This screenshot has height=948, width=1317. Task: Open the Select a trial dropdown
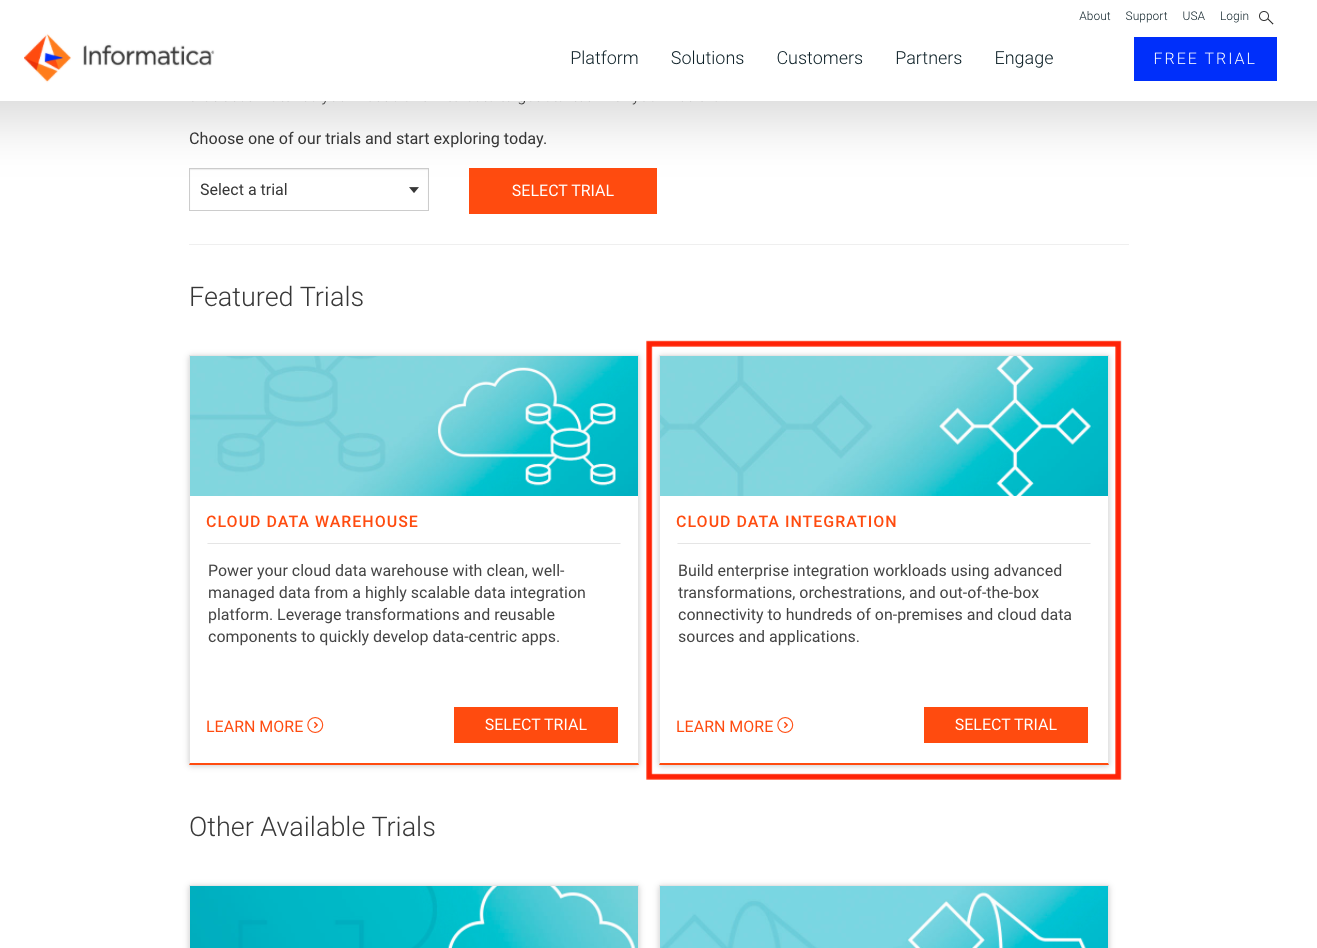point(308,189)
